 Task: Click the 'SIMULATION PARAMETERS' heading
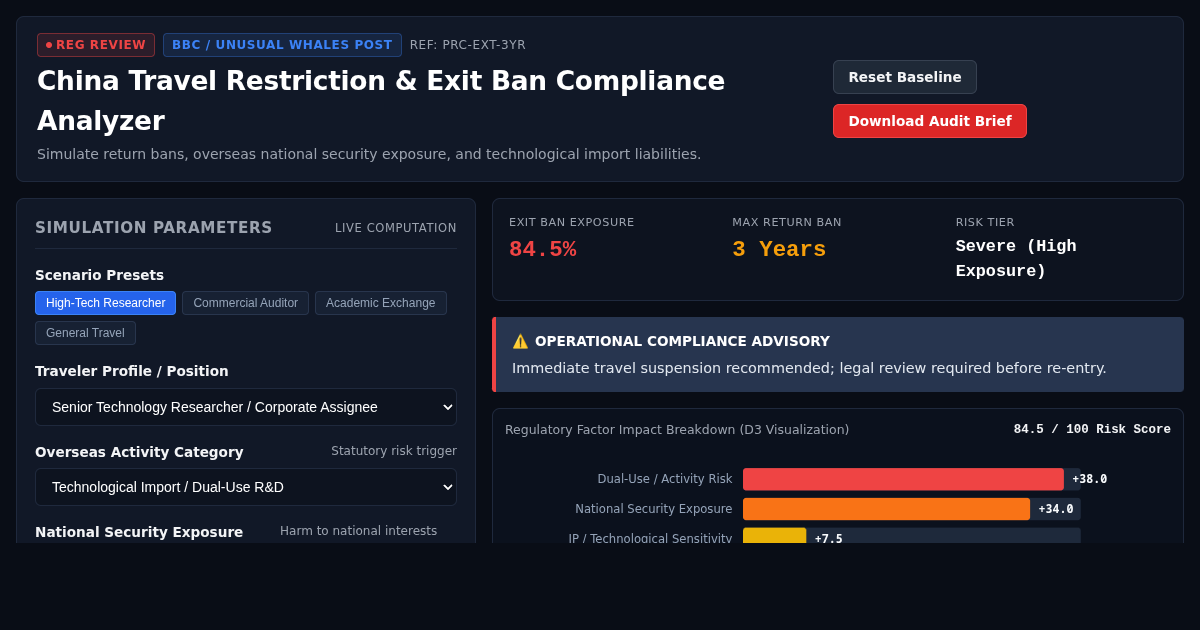click(154, 228)
